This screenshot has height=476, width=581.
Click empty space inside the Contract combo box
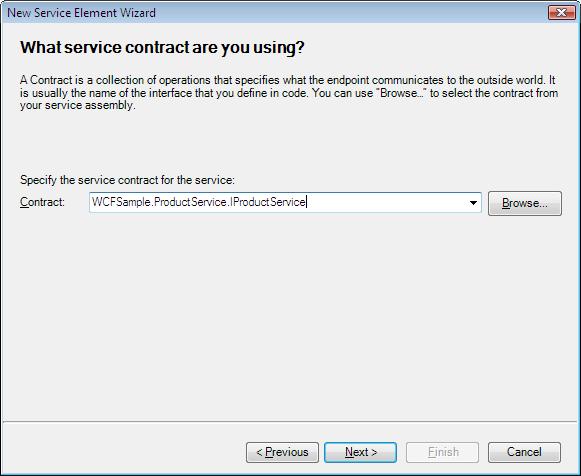(x=385, y=202)
